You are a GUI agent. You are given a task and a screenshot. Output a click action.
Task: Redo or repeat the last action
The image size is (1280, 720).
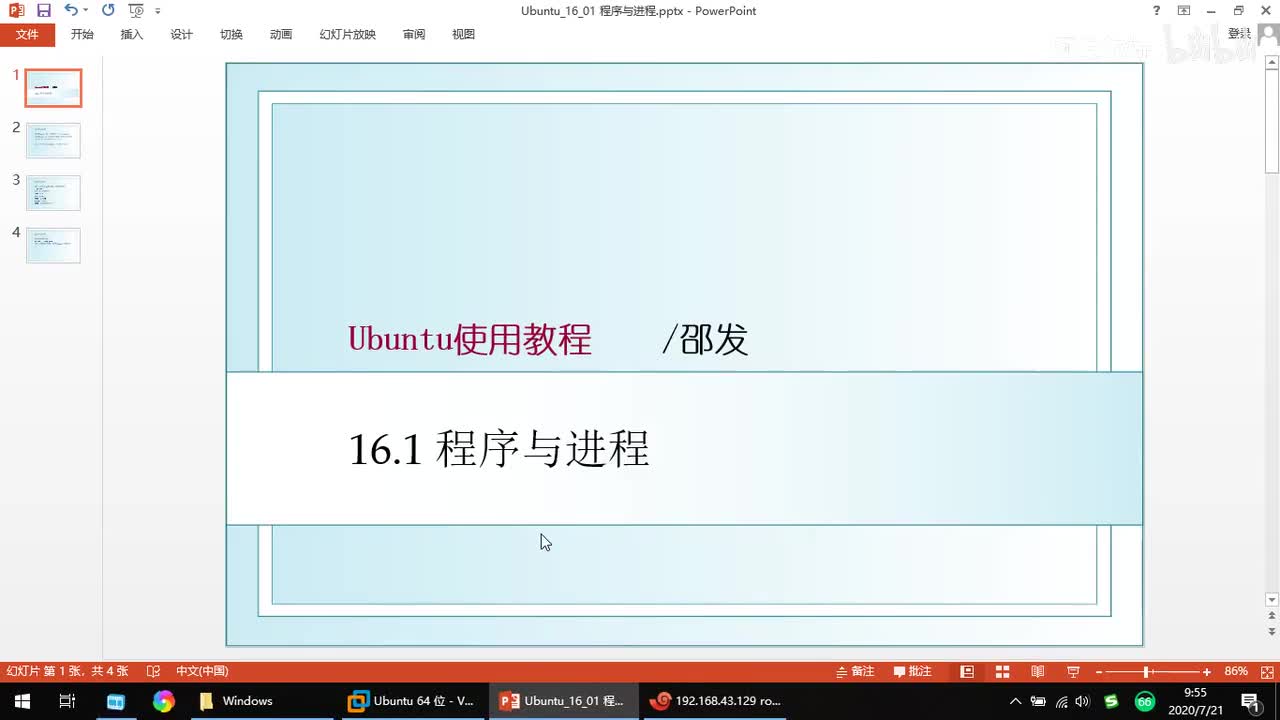tap(108, 11)
